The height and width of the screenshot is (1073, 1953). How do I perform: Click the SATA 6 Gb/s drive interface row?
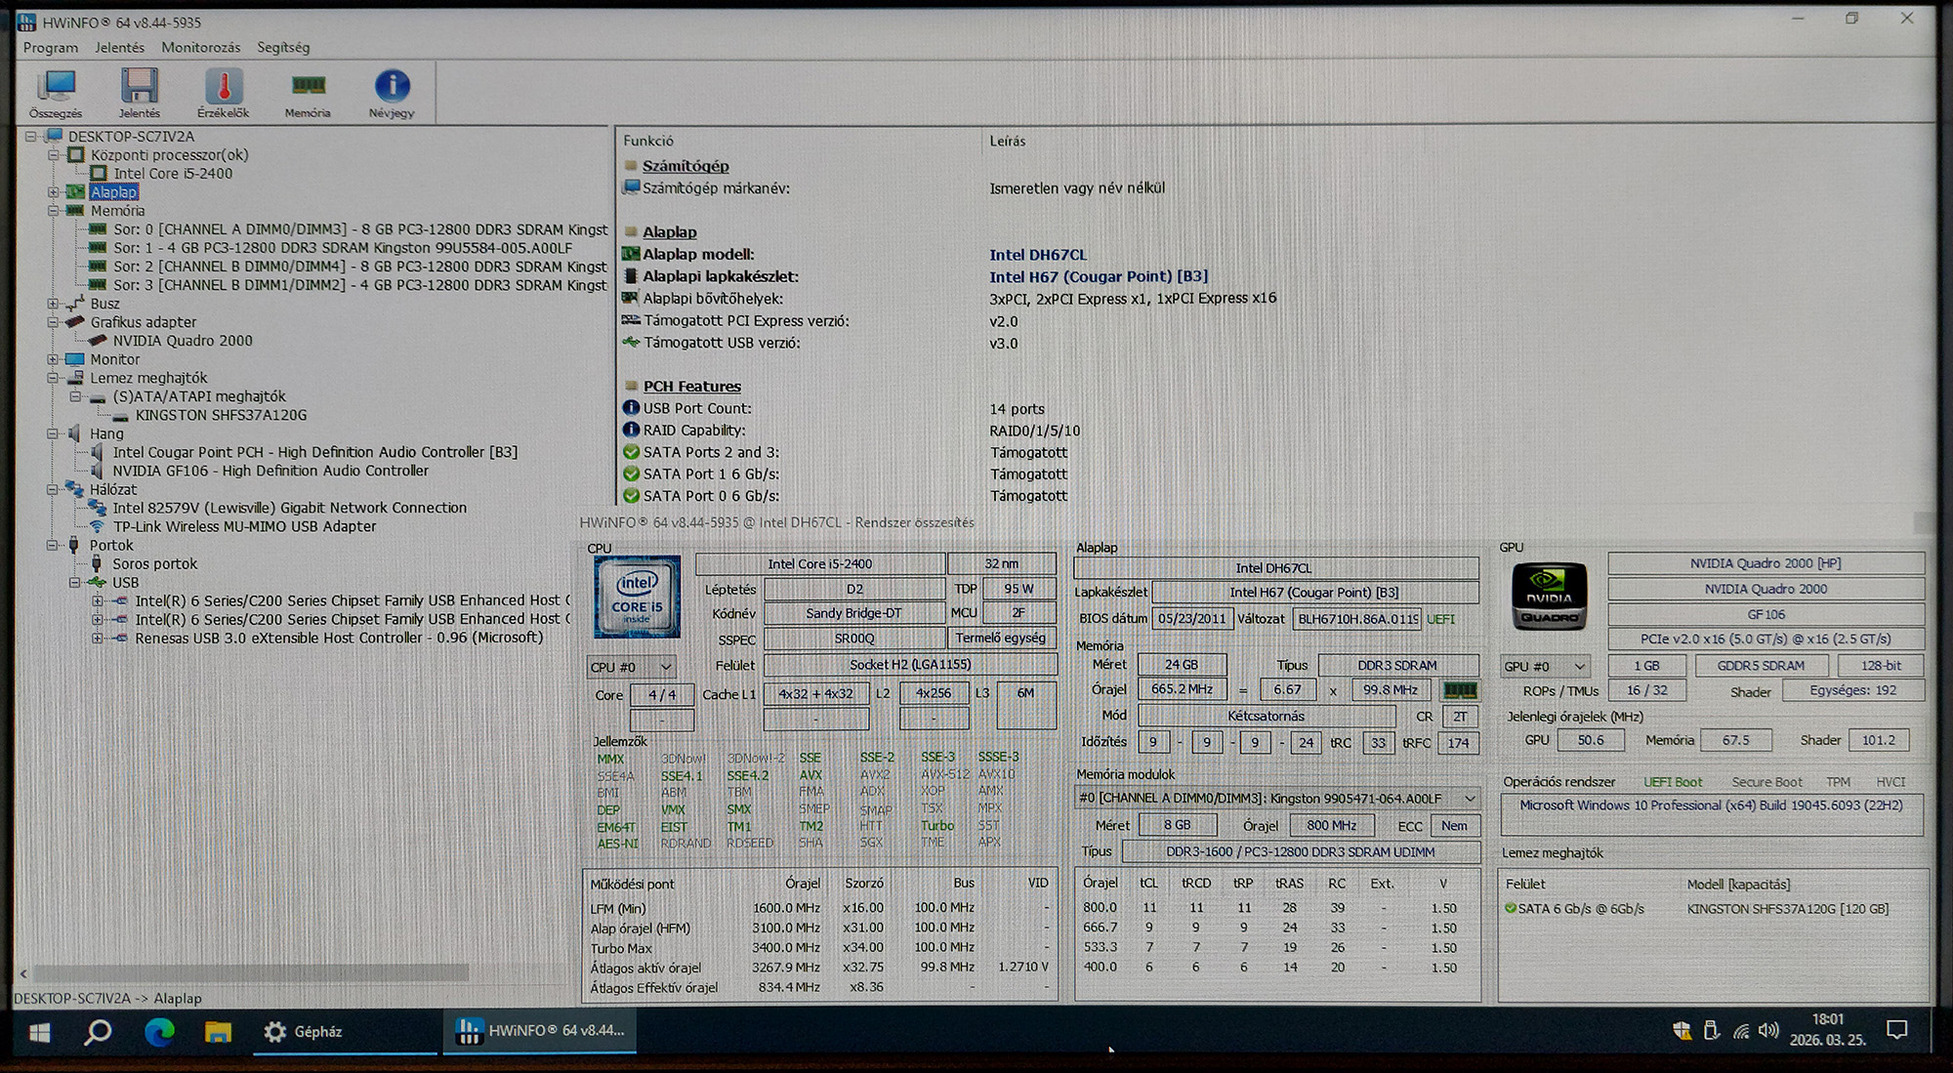(x=1698, y=909)
